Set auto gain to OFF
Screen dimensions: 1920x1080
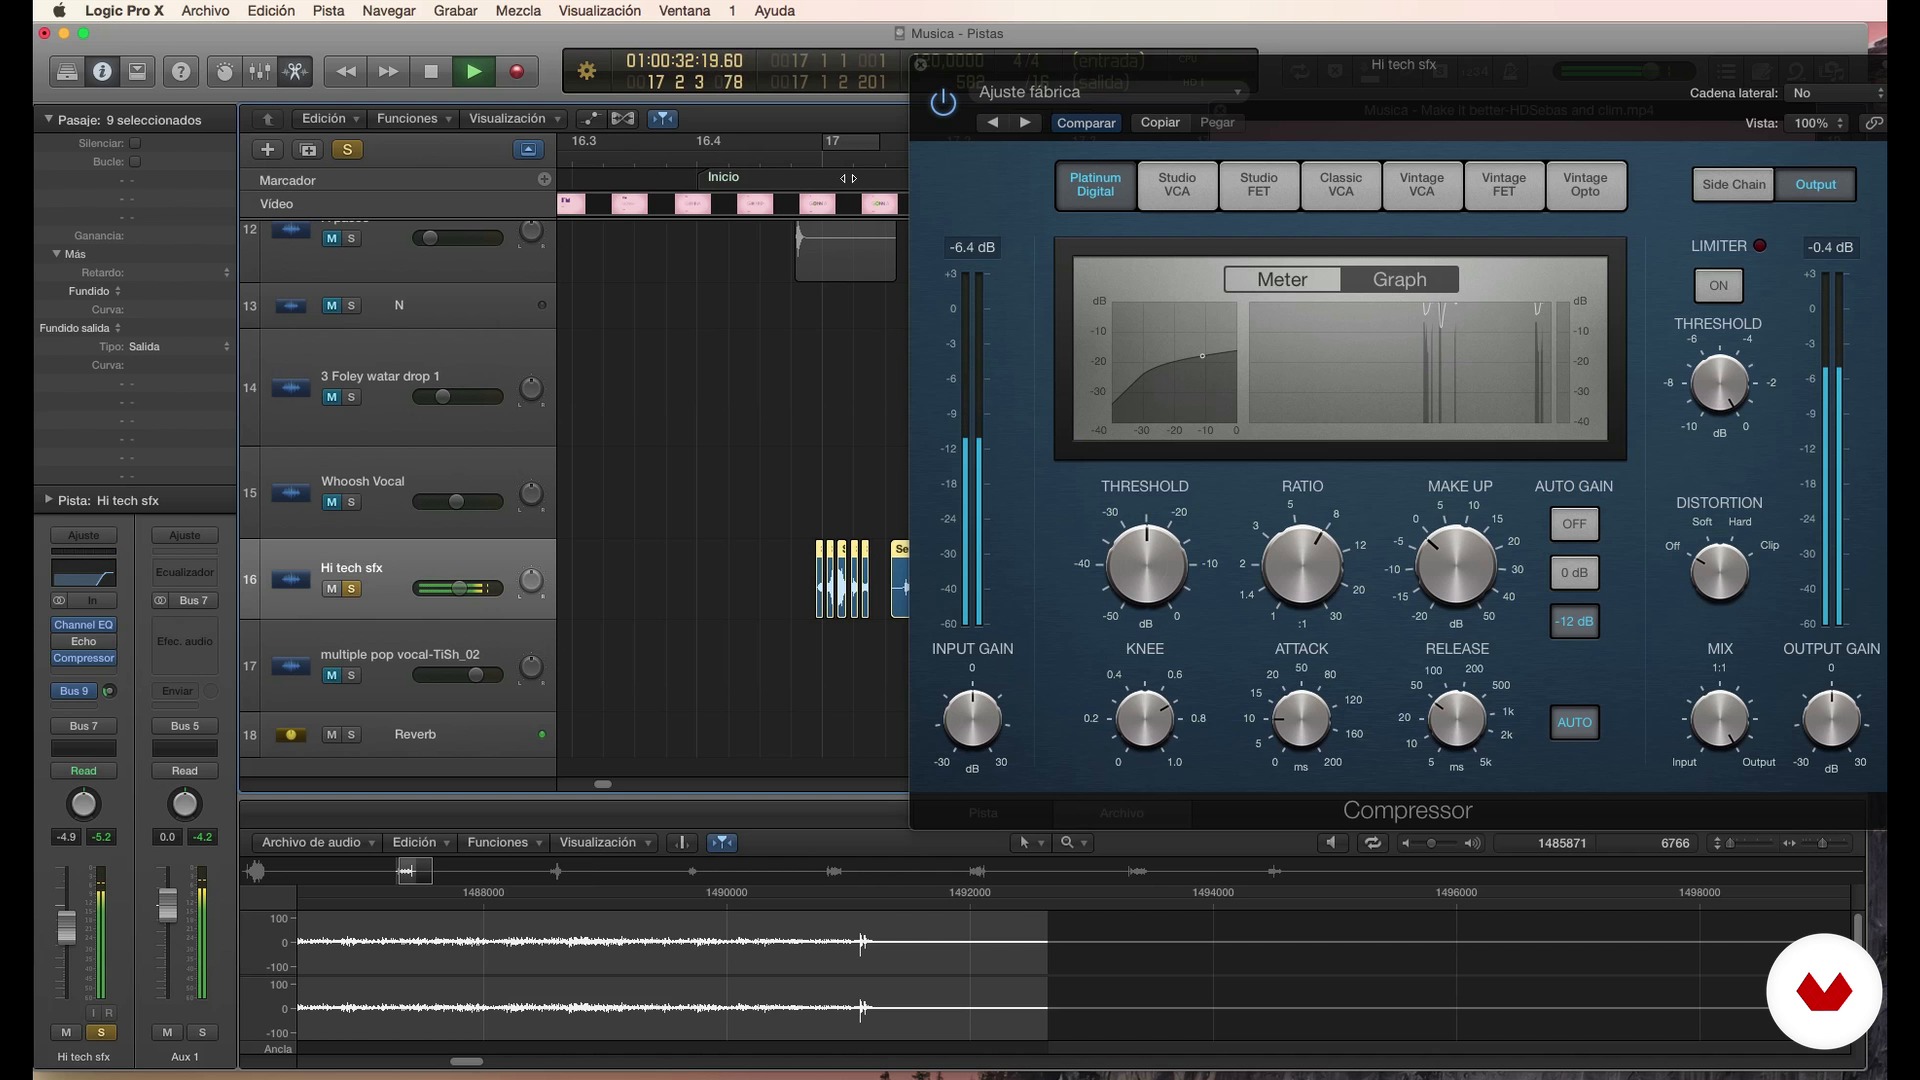click(1574, 524)
